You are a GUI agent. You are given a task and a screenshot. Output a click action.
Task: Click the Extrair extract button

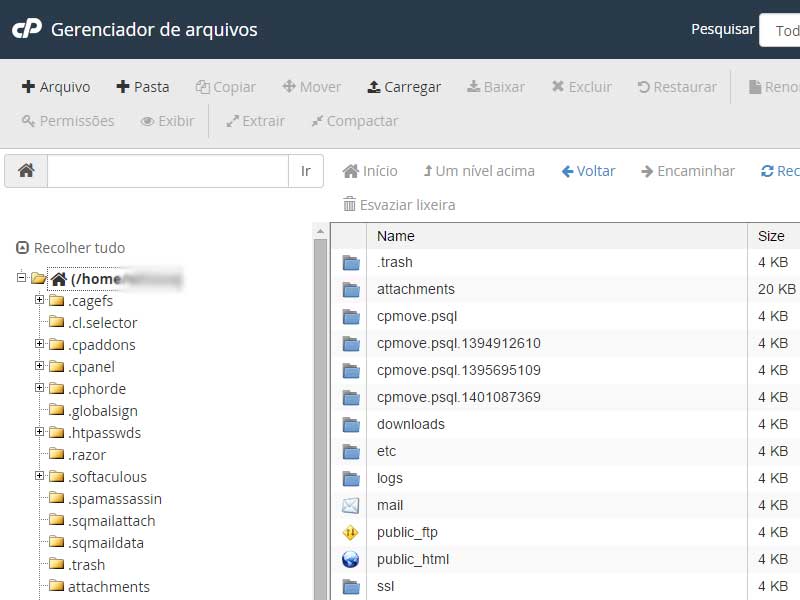[x=256, y=121]
